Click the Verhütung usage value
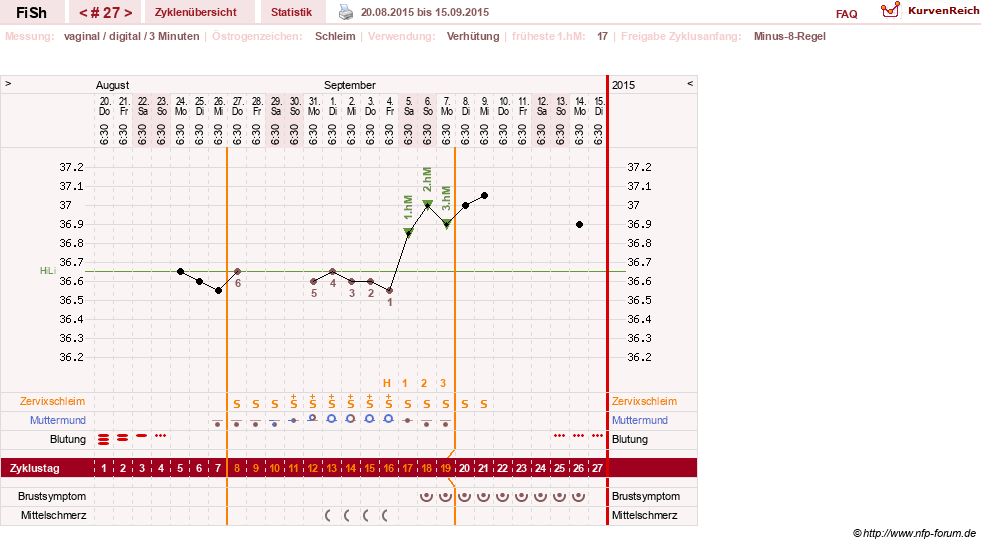Screen dimensions: 981x545 pos(473,36)
